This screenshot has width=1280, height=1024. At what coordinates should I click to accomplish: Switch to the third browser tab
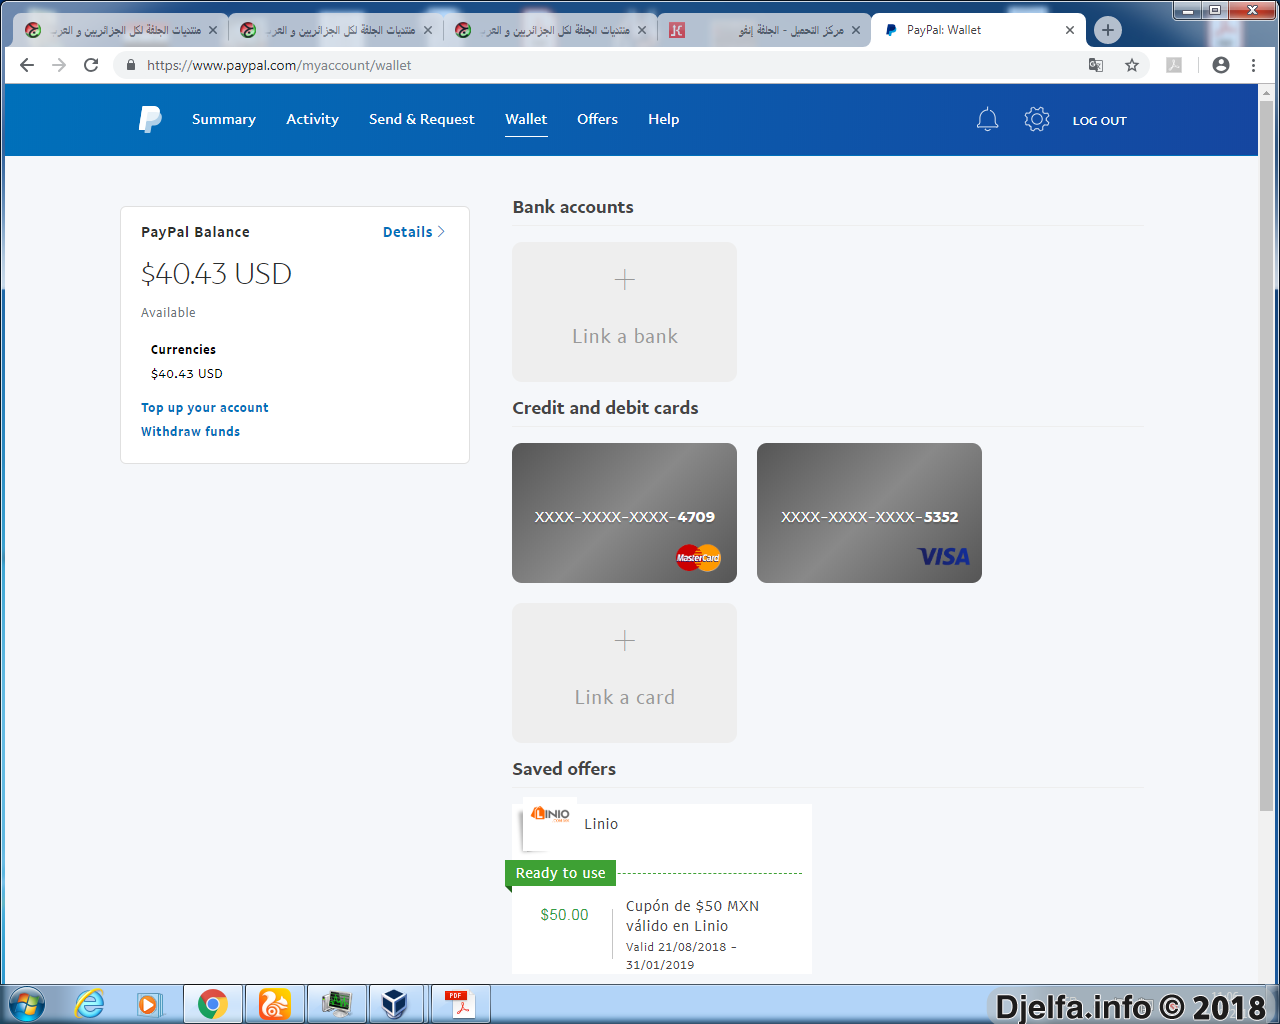[x=551, y=30]
